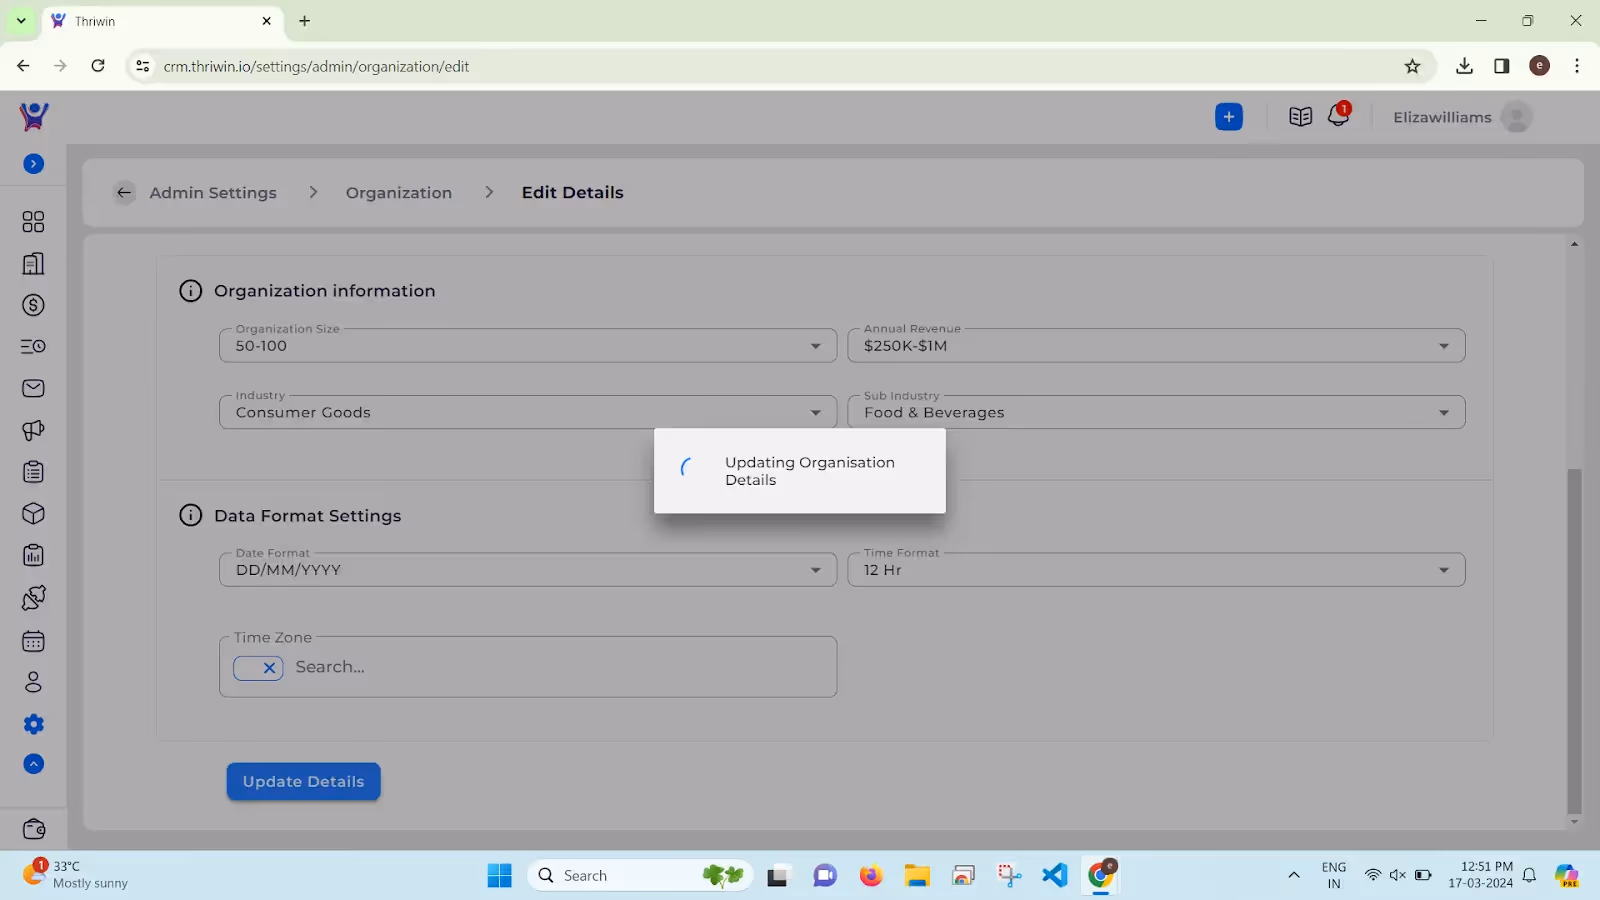Open the Sub Industry dropdown
Image resolution: width=1600 pixels, height=900 pixels.
(x=1156, y=412)
